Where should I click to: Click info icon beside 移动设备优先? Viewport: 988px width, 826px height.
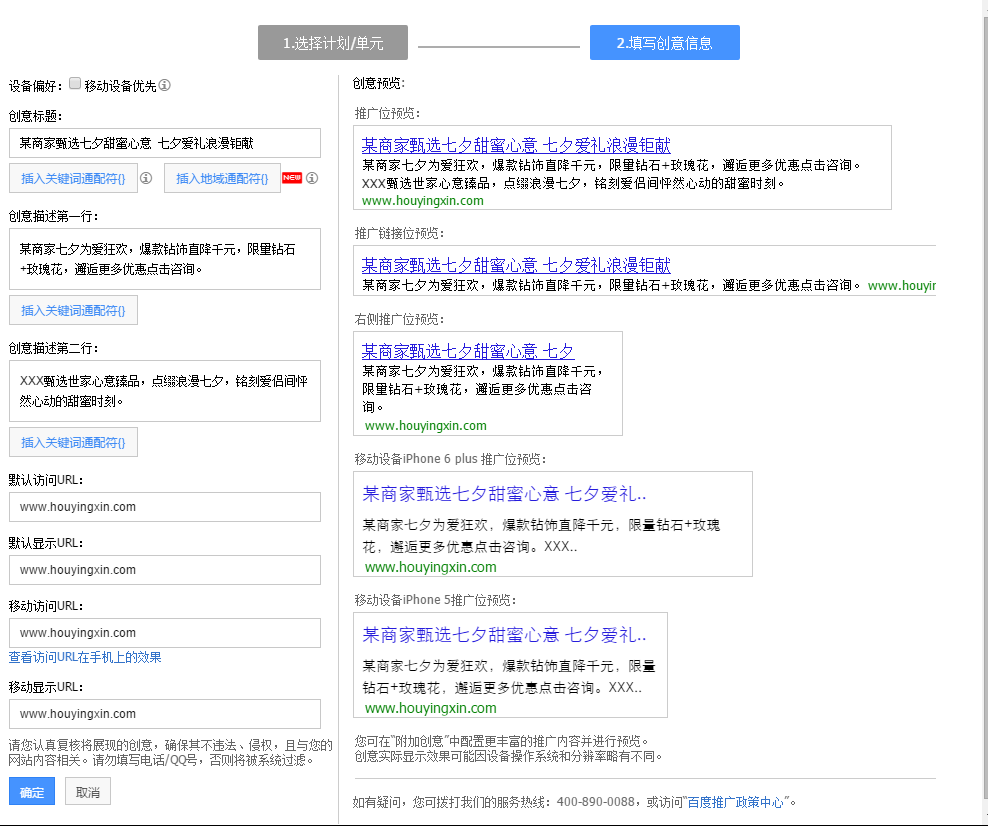tap(165, 86)
